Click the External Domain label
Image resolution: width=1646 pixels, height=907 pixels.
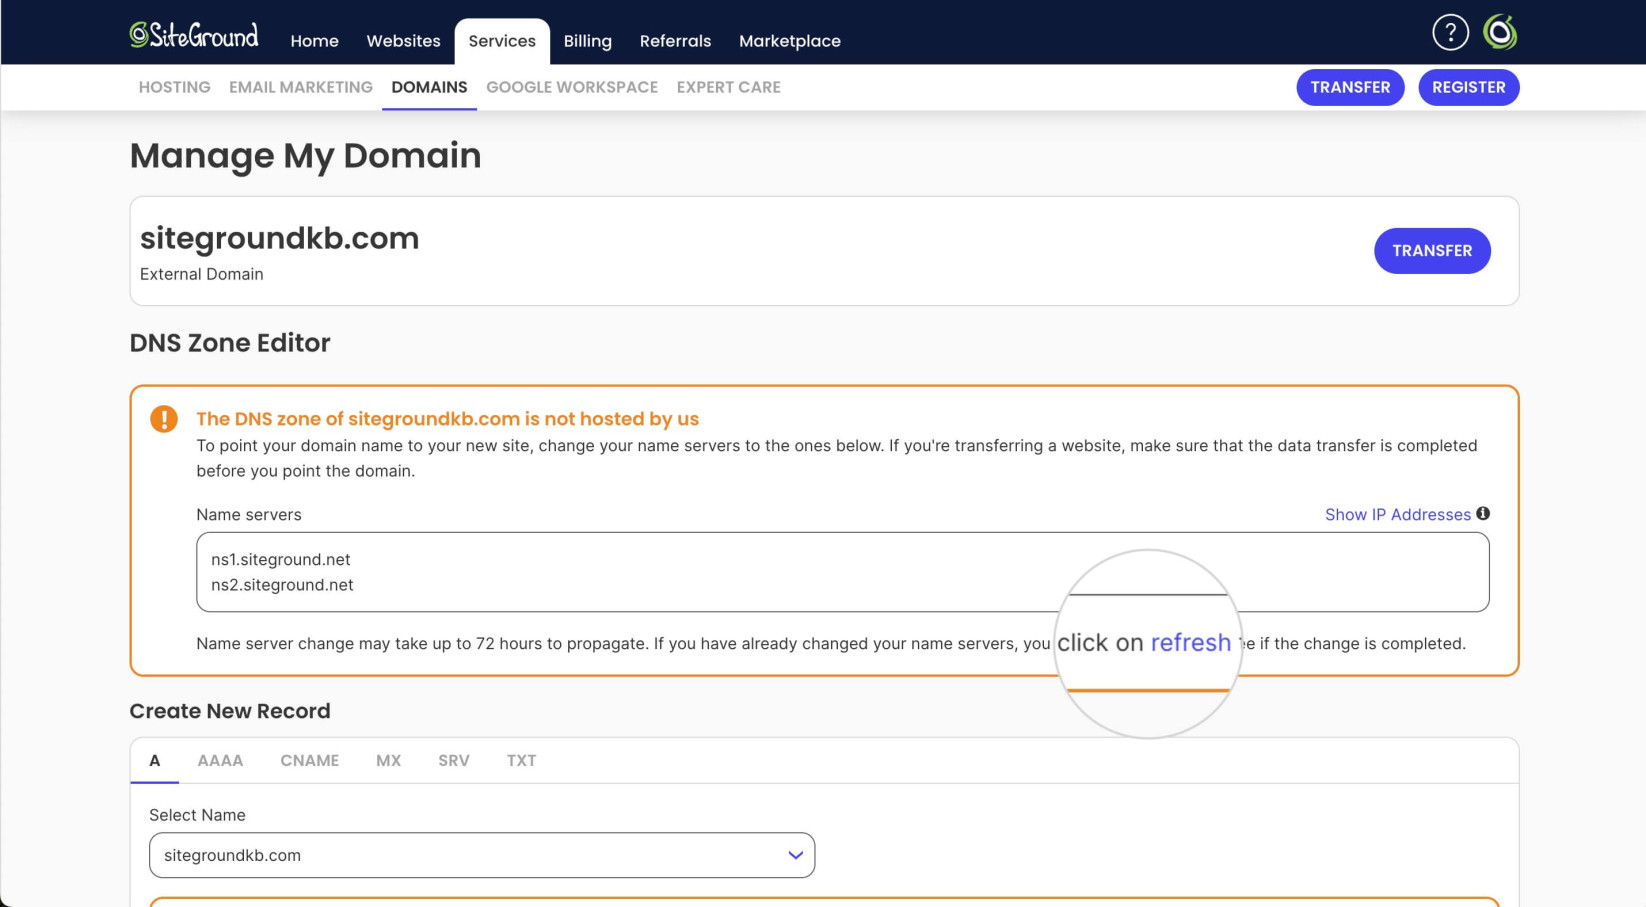pyautogui.click(x=202, y=274)
